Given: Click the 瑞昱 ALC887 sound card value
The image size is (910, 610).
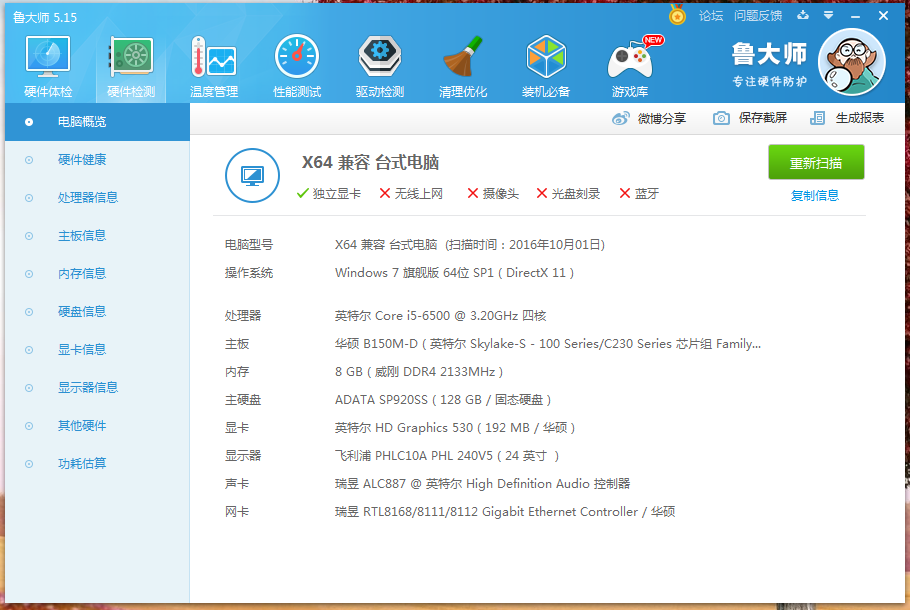Looking at the screenshot, I should click(482, 484).
